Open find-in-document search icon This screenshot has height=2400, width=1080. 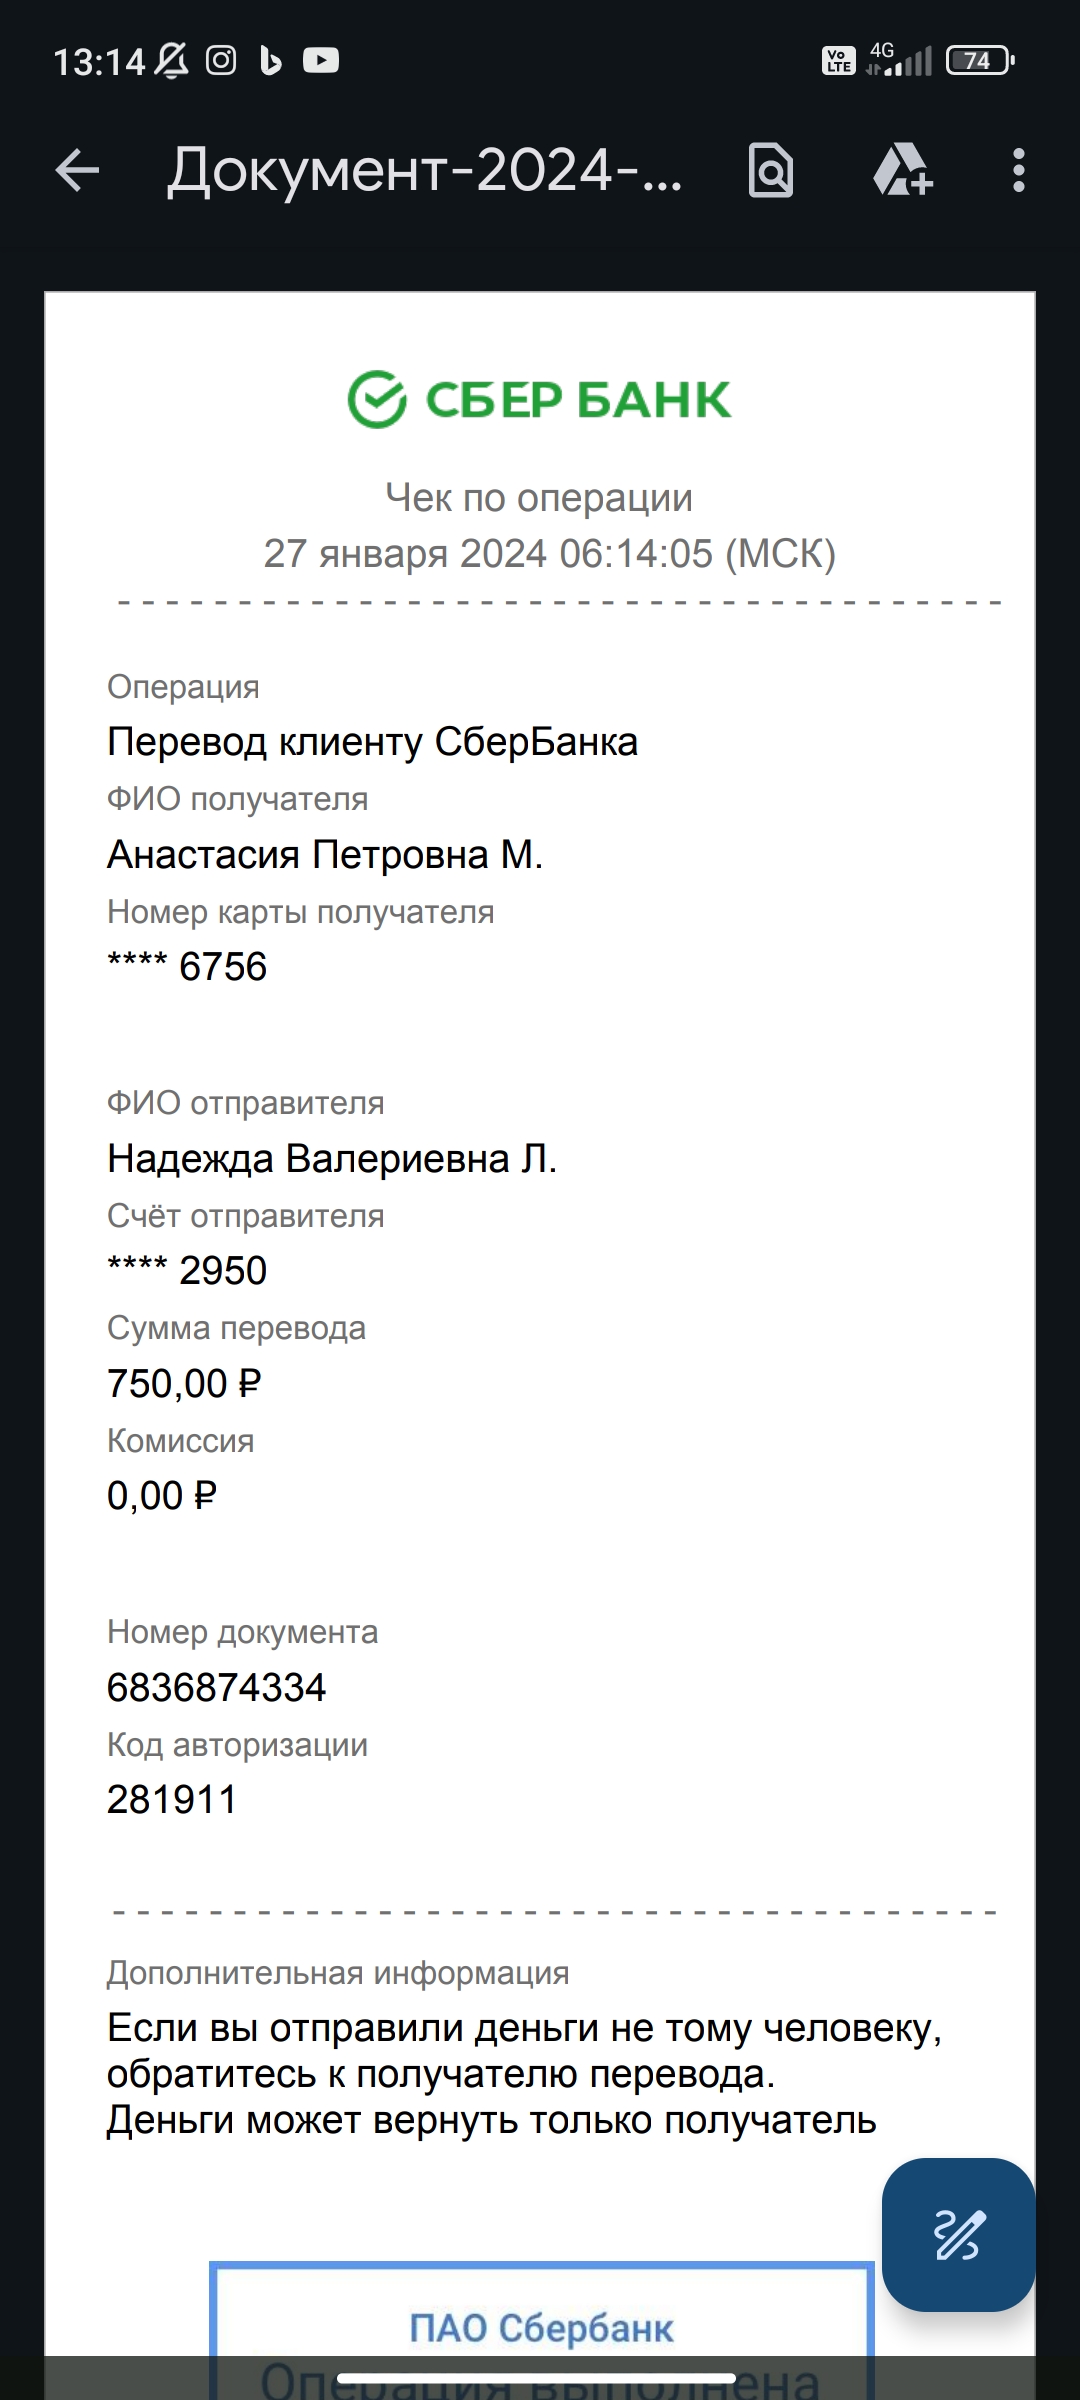point(771,170)
